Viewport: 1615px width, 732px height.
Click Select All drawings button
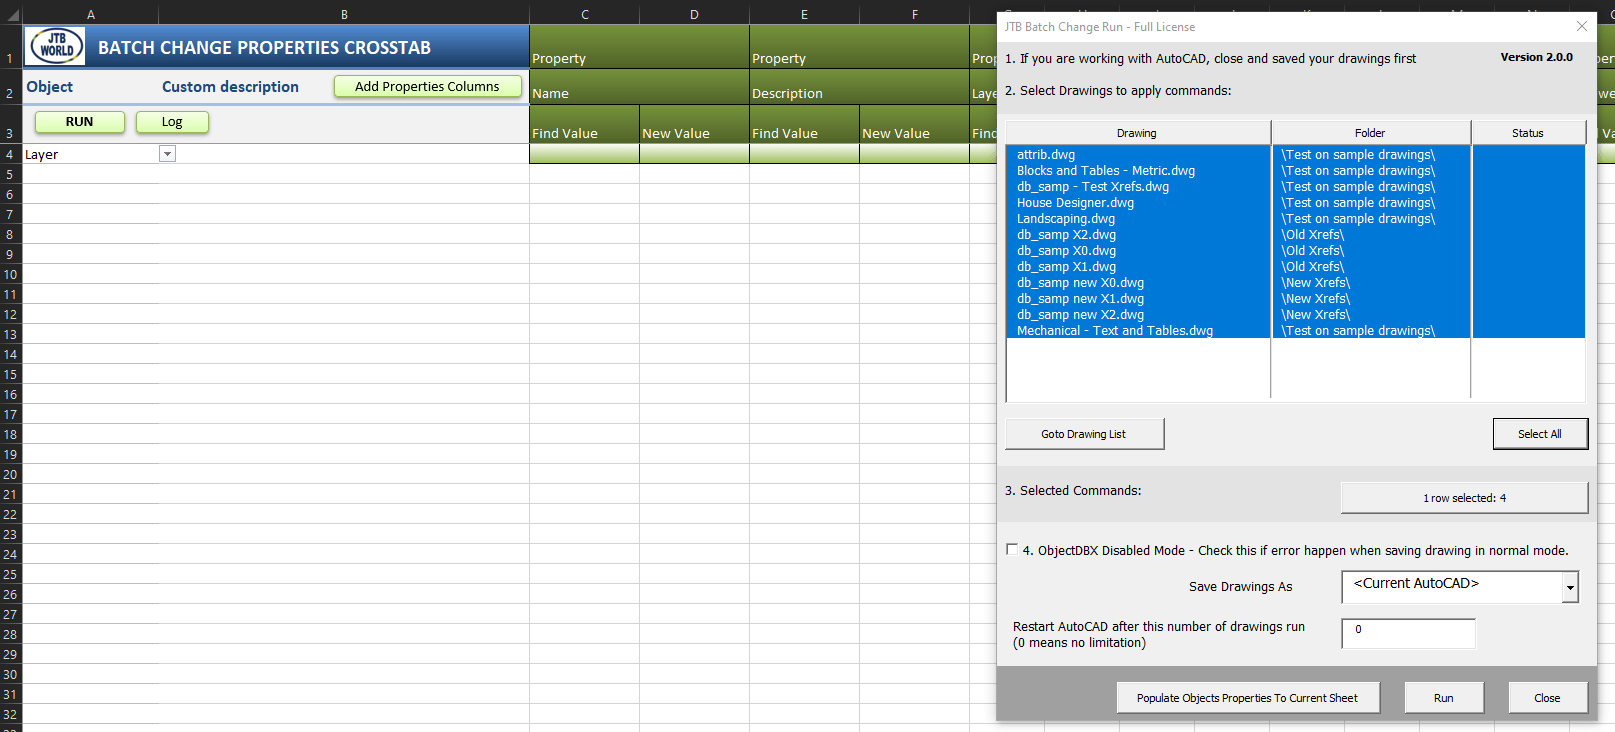tap(1540, 434)
